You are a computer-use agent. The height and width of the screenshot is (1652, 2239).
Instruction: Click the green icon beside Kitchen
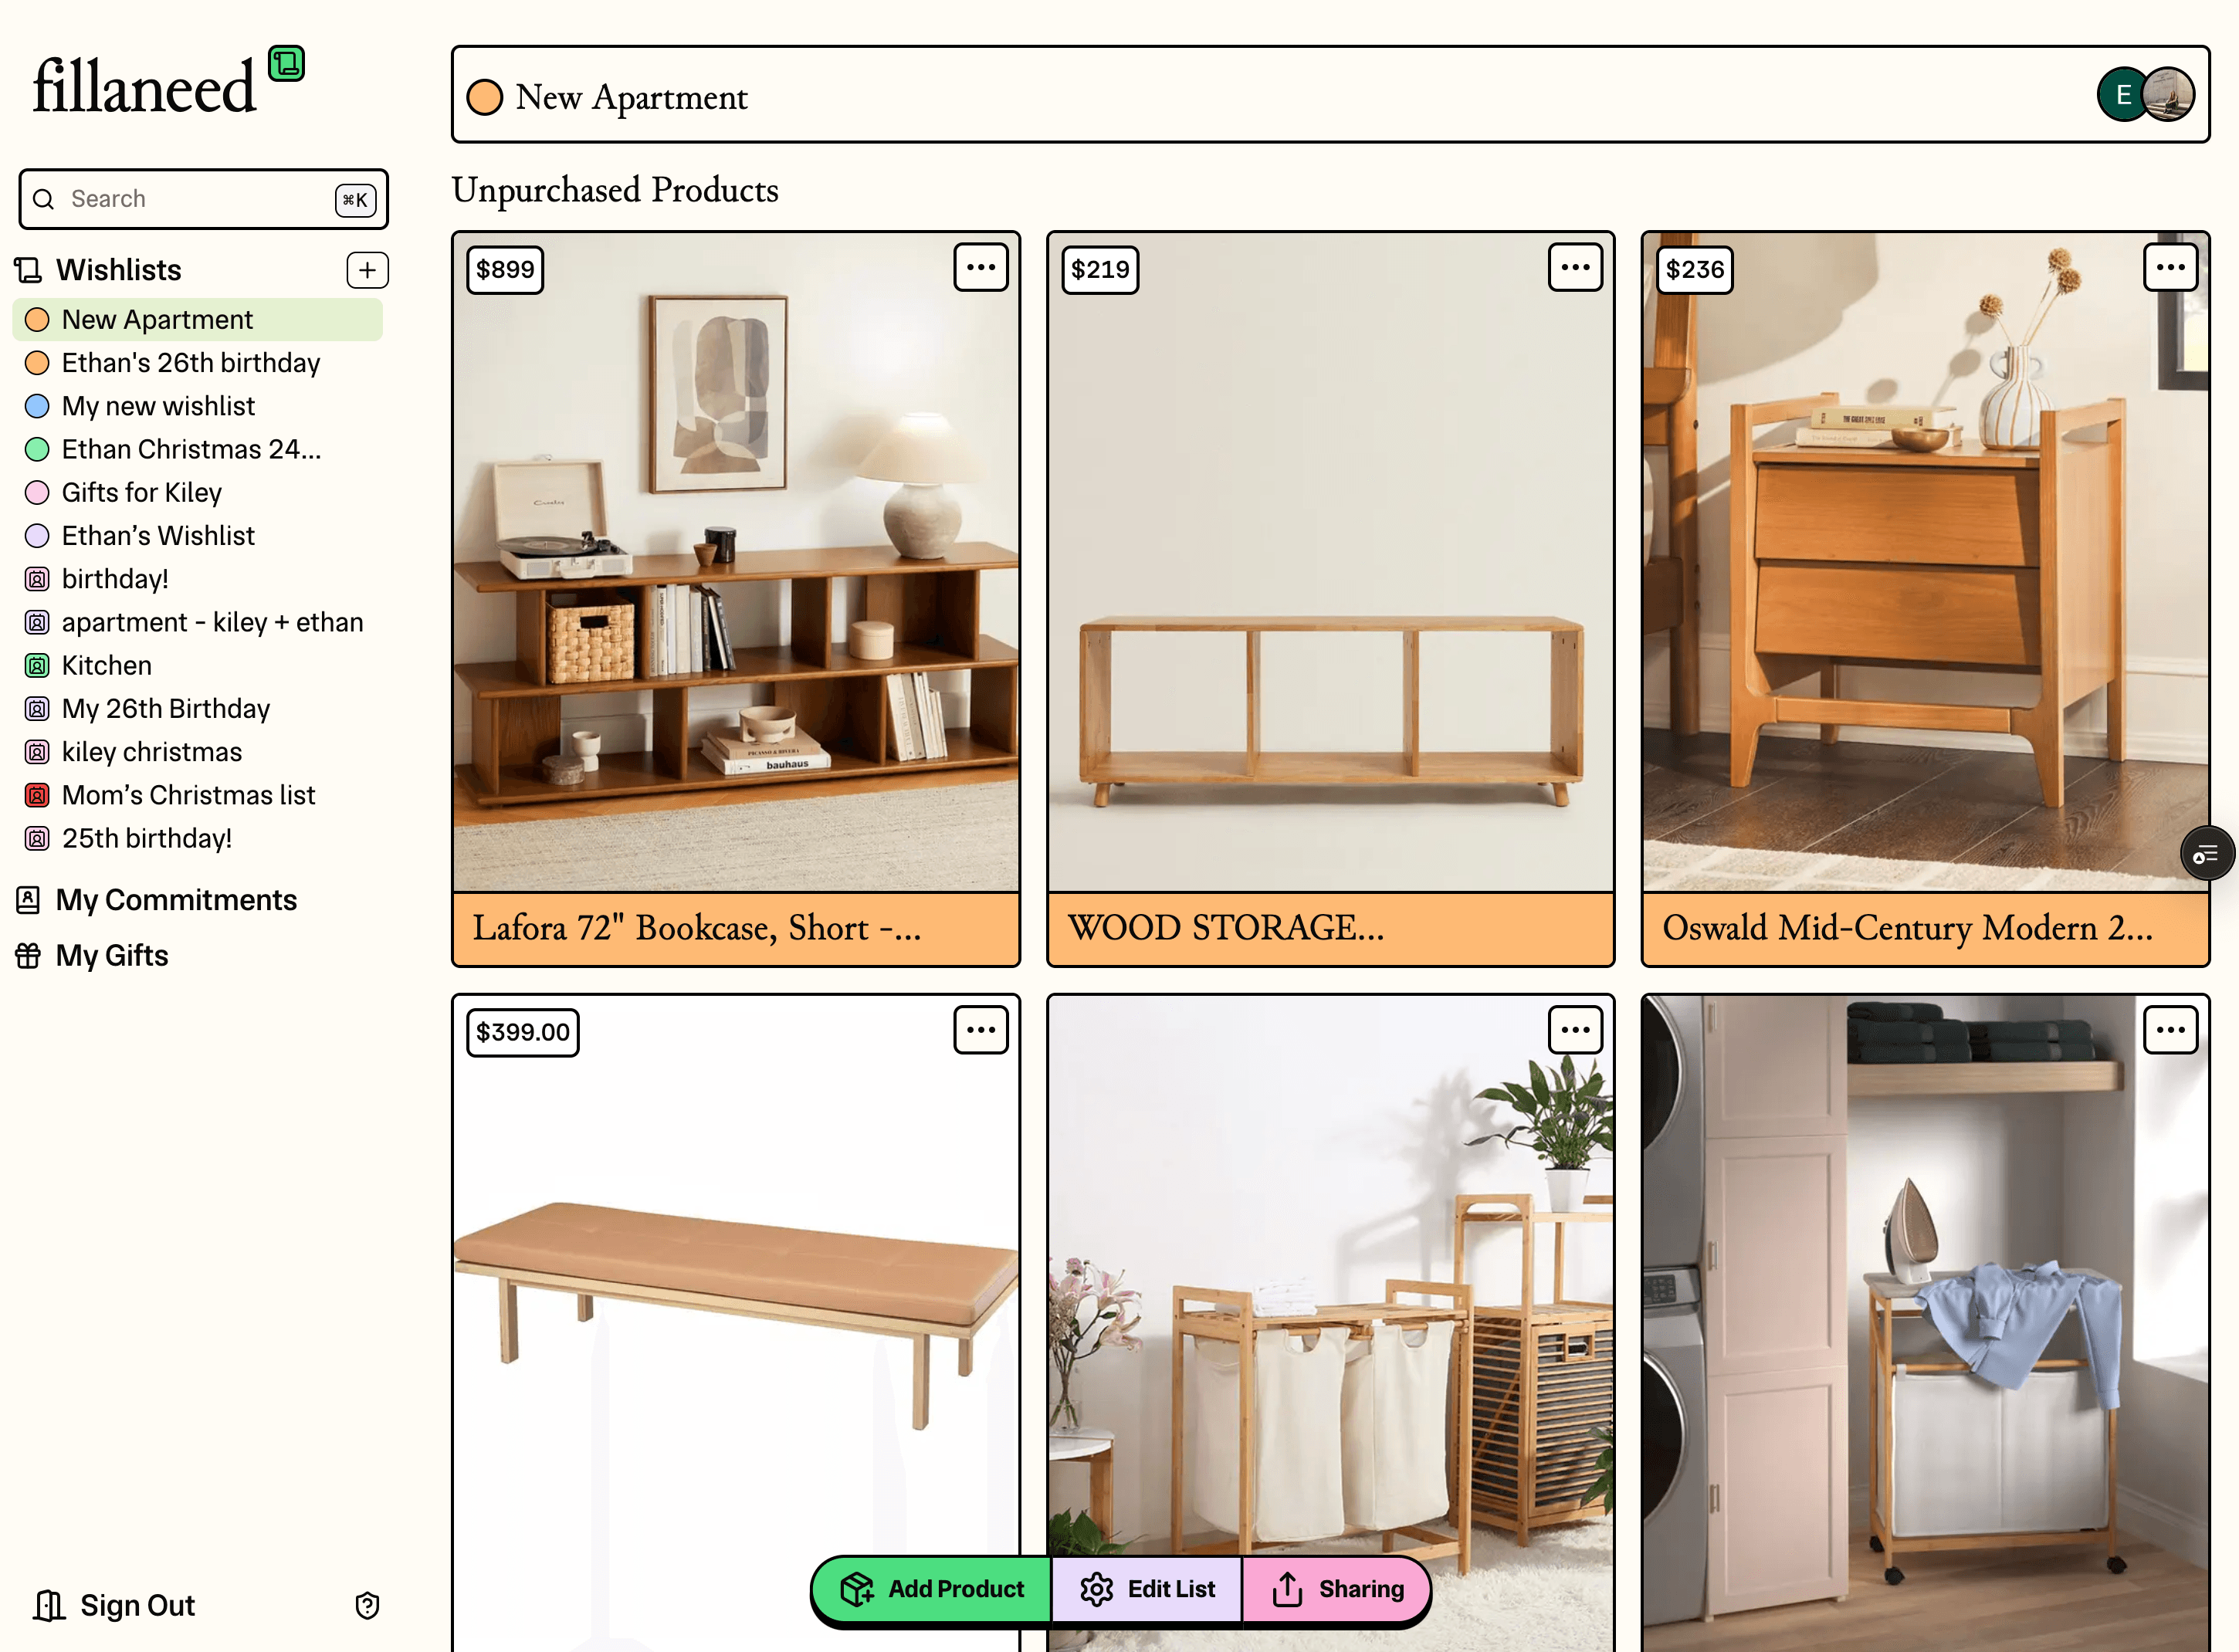(37, 665)
